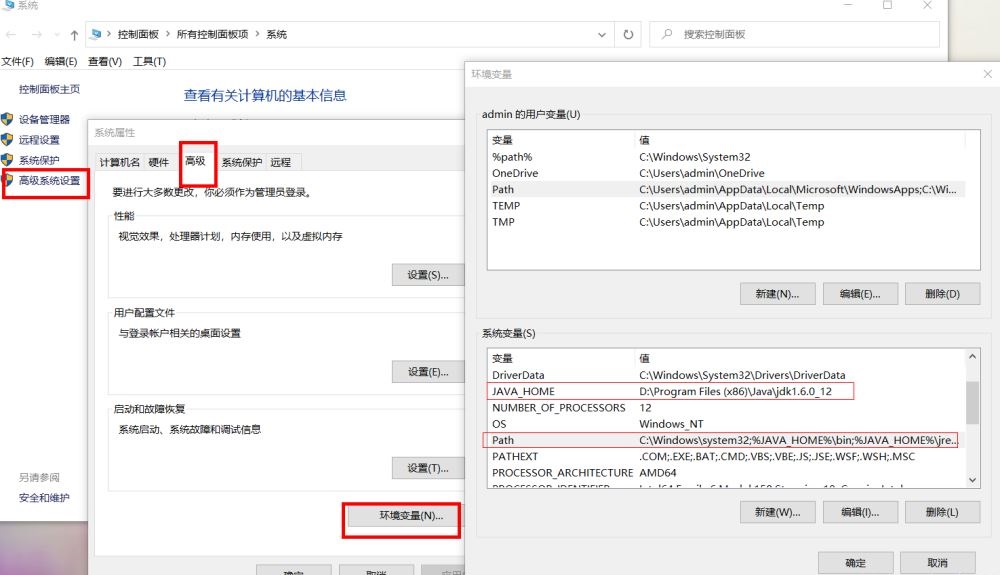Open the 查看(V) menu

[x=105, y=62]
